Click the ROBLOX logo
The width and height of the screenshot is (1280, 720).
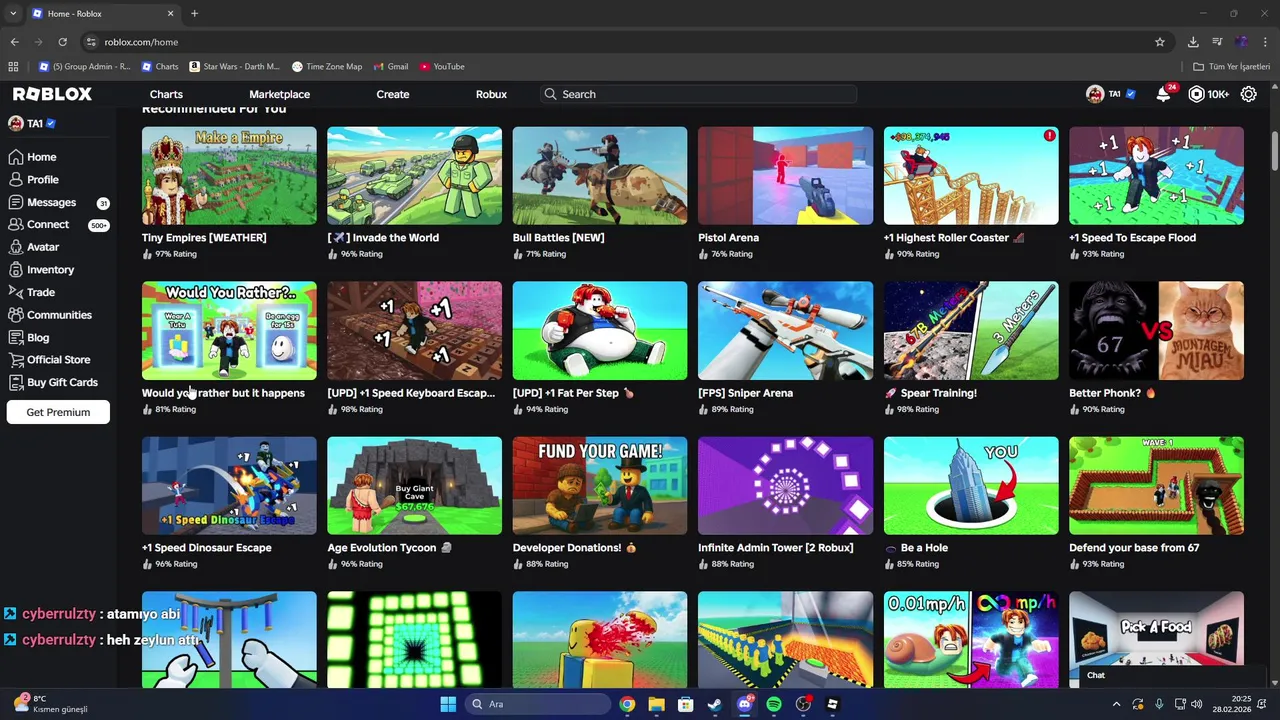point(52,94)
